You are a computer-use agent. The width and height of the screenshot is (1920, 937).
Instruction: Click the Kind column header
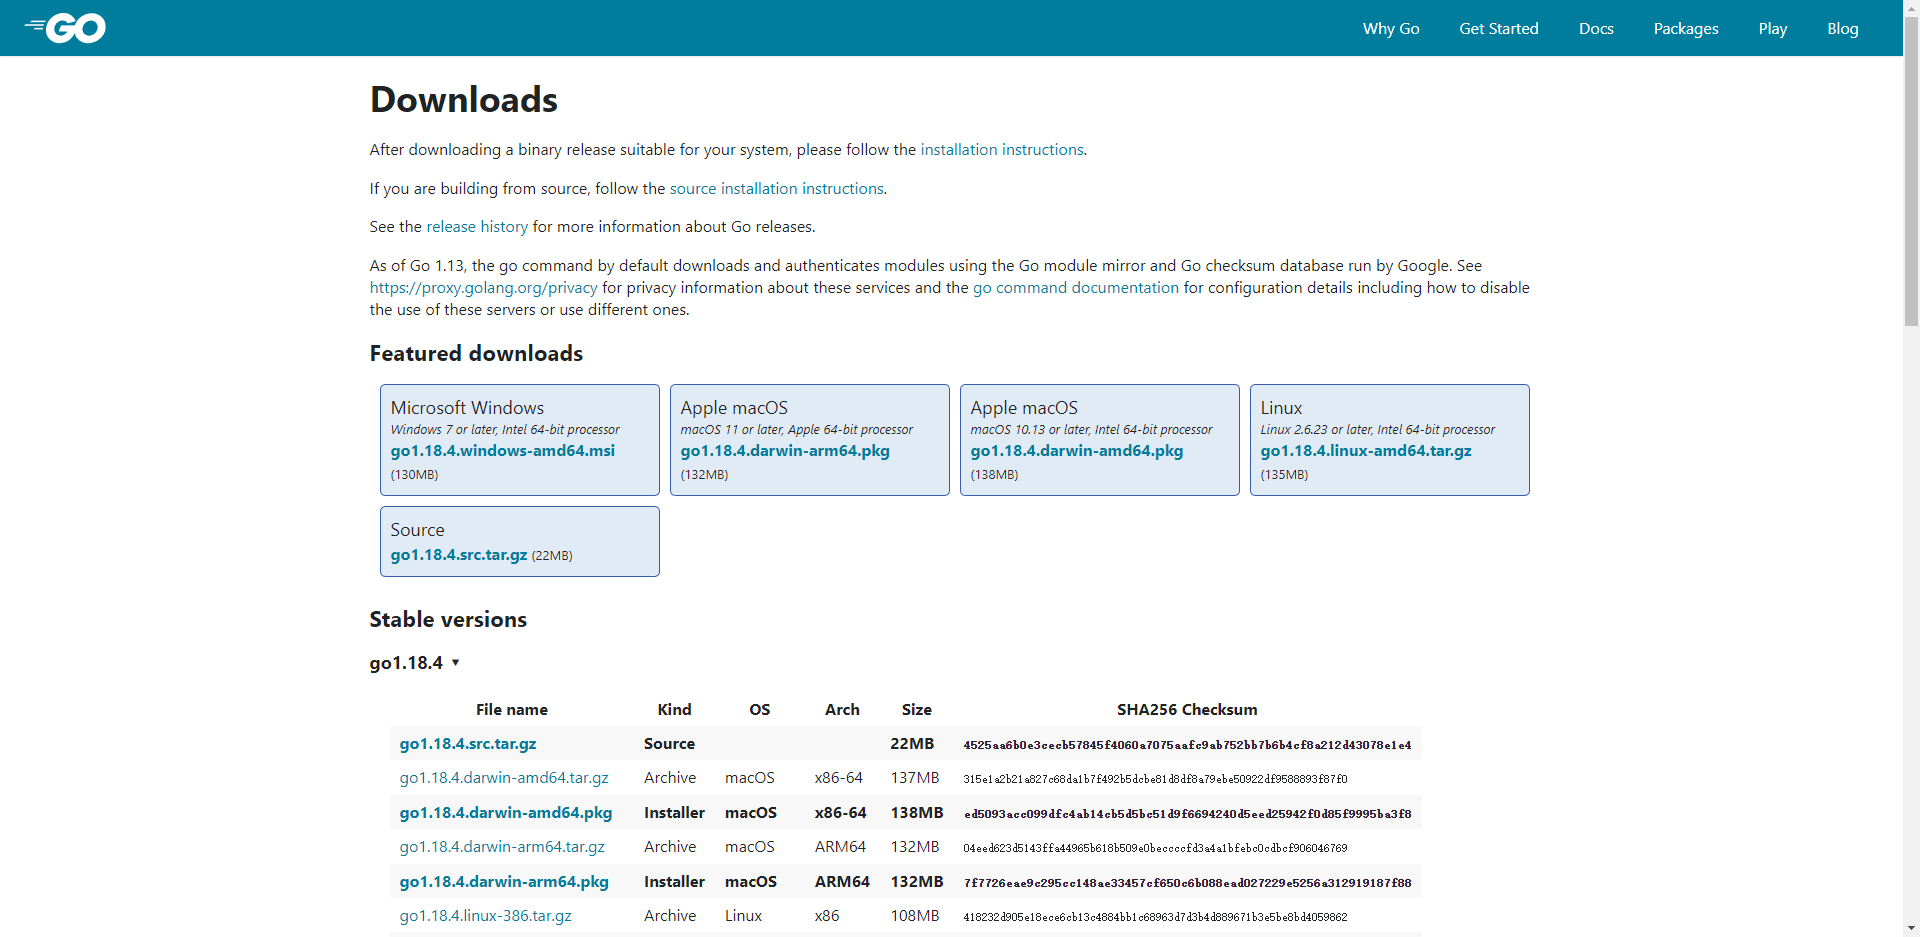coord(674,710)
